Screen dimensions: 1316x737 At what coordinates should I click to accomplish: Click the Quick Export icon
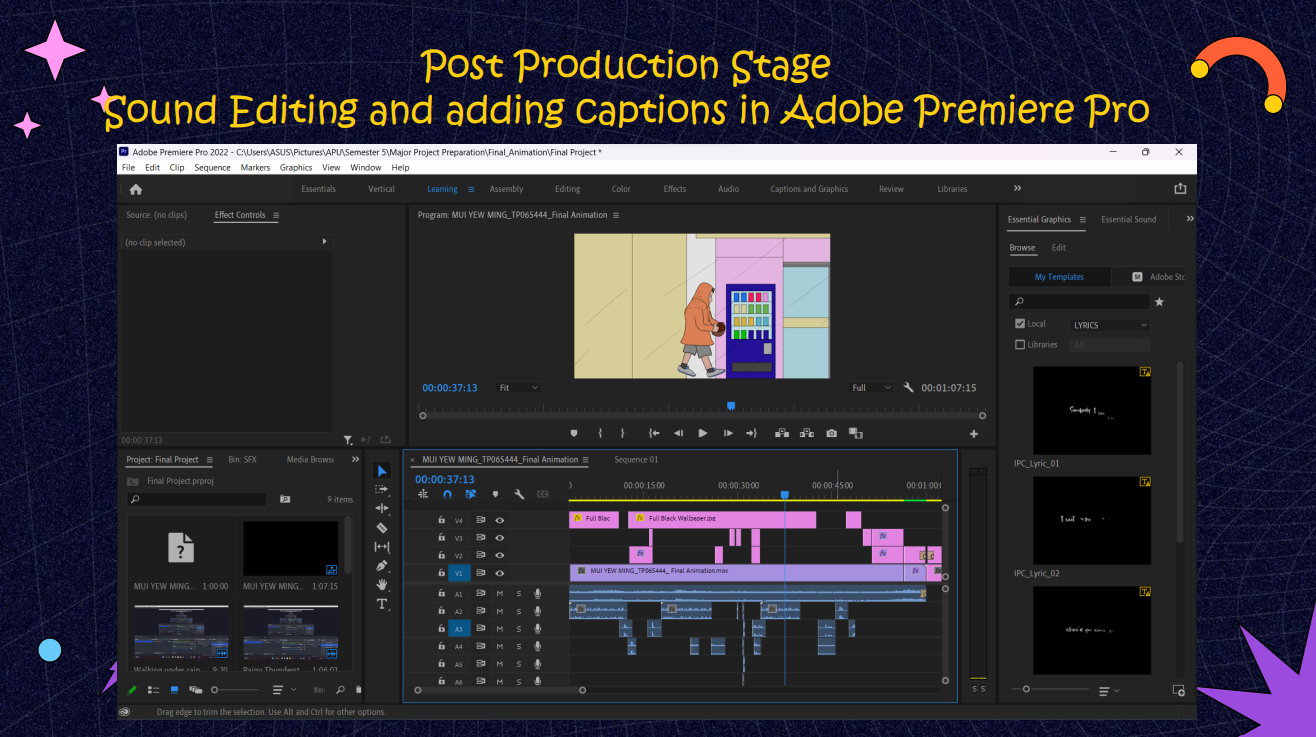[x=1180, y=189]
